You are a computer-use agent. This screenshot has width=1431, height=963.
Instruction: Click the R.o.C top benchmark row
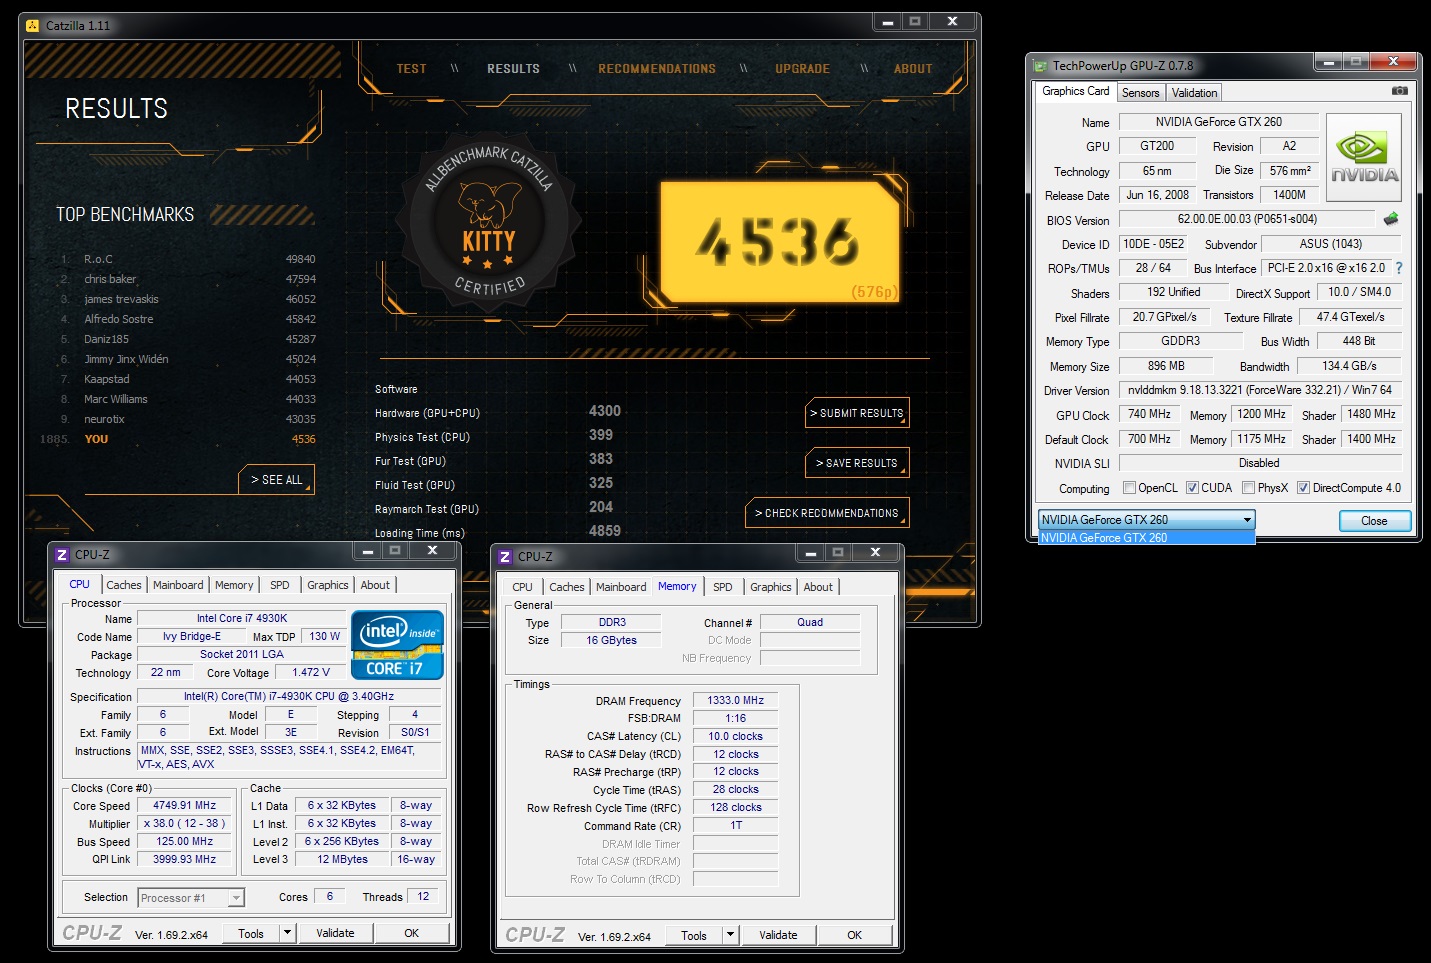click(x=188, y=259)
